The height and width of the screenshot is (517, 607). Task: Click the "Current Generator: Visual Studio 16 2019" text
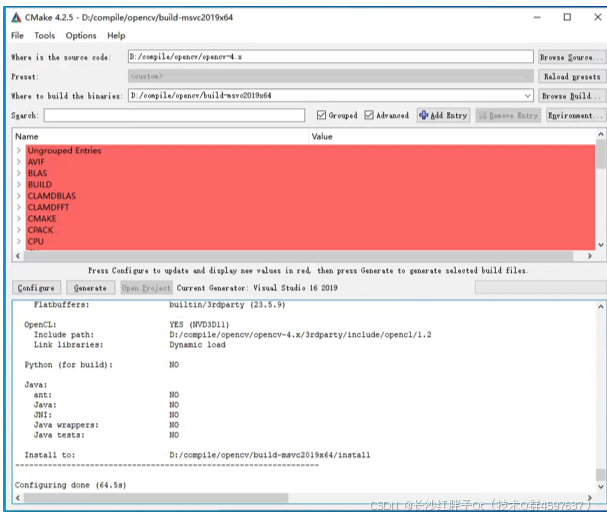pos(257,288)
